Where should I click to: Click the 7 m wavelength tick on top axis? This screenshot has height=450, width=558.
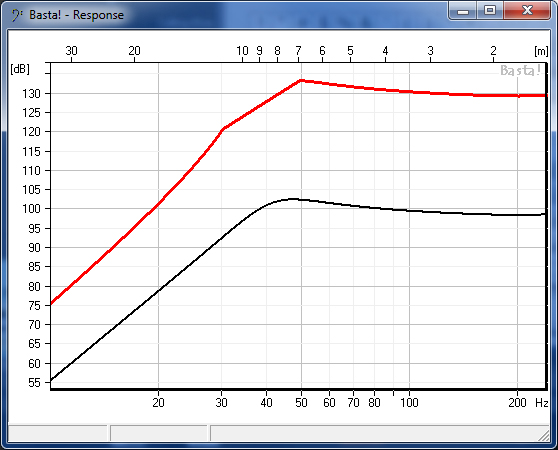pyautogui.click(x=298, y=51)
